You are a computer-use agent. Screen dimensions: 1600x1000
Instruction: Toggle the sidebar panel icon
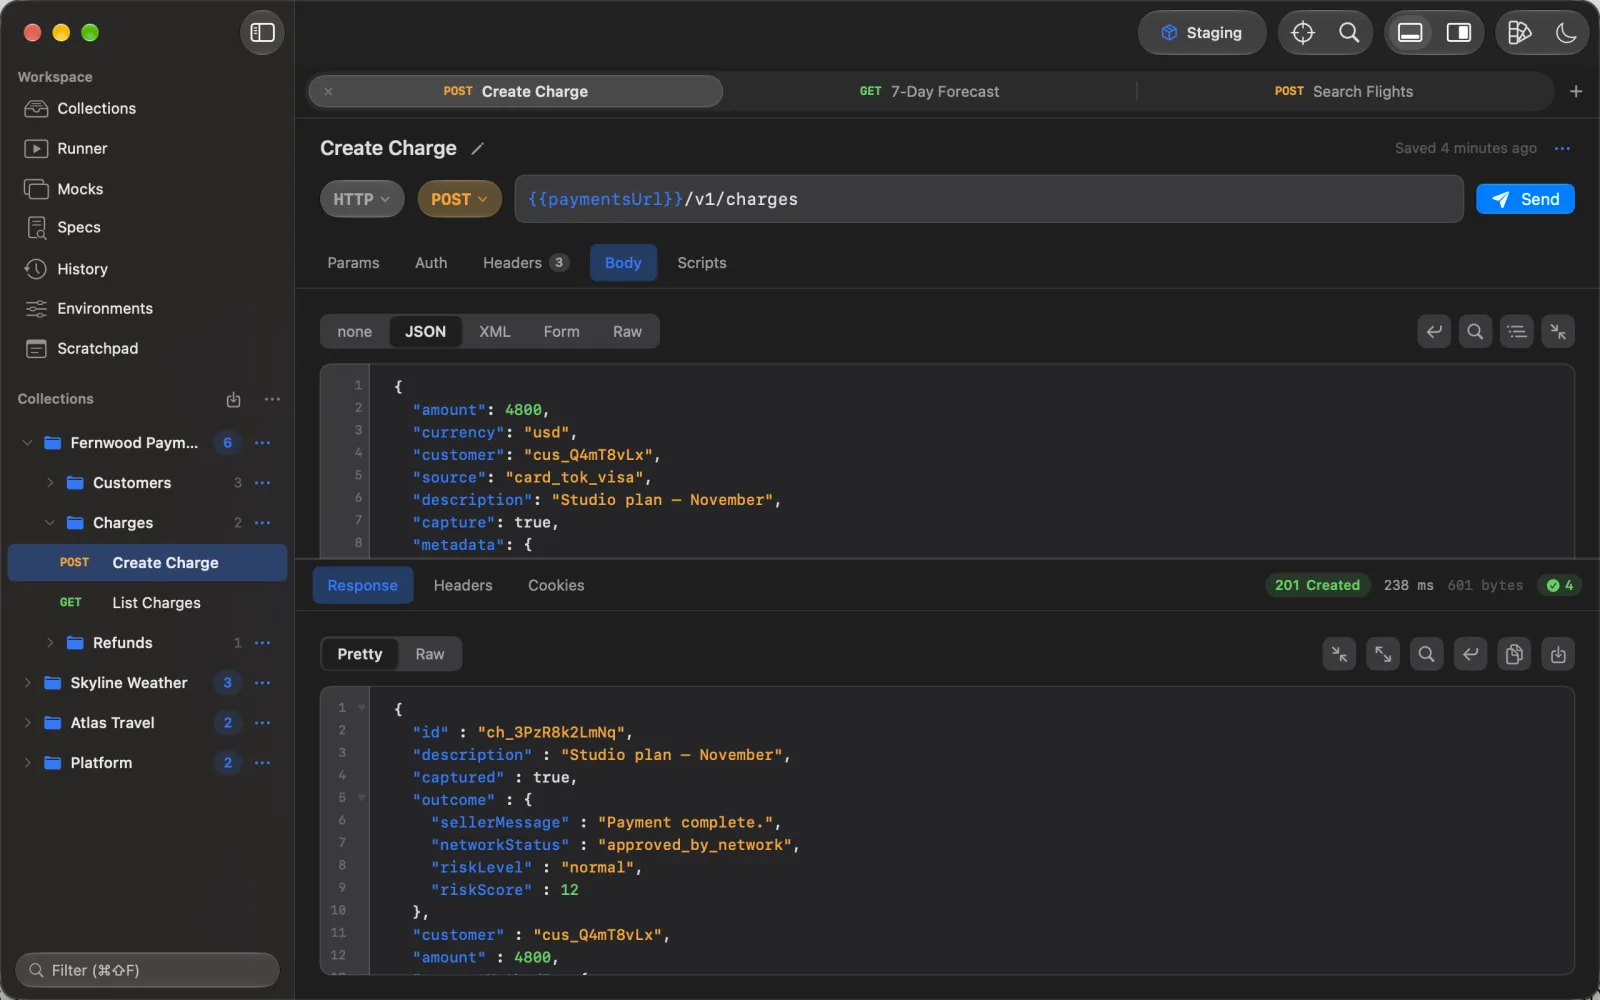pos(262,33)
